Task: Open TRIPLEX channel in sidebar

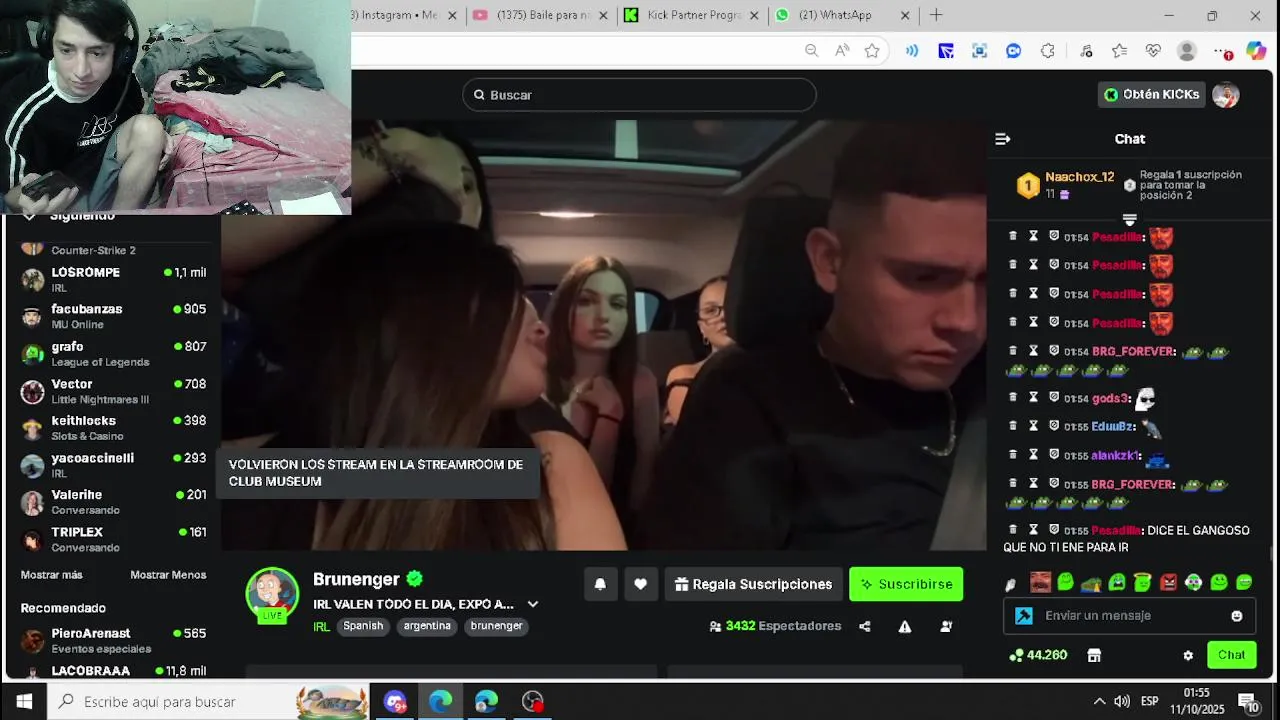Action: coord(113,539)
